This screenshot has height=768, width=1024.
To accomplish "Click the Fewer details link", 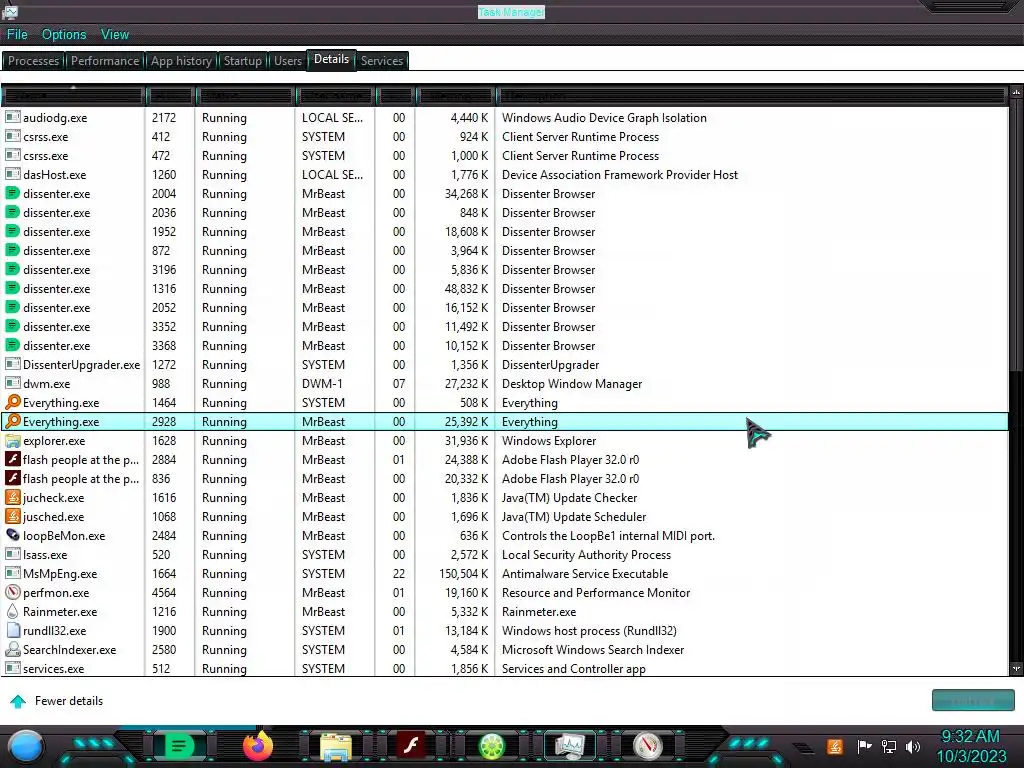I will [x=69, y=701].
